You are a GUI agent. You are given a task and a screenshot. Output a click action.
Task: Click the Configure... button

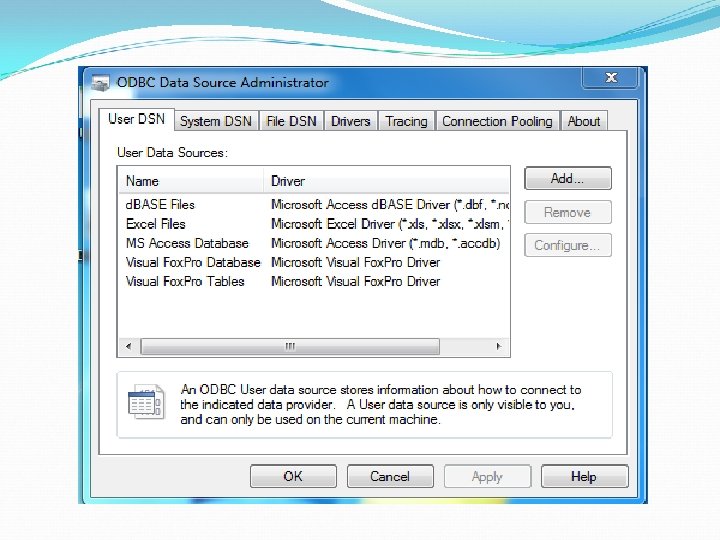tap(568, 245)
